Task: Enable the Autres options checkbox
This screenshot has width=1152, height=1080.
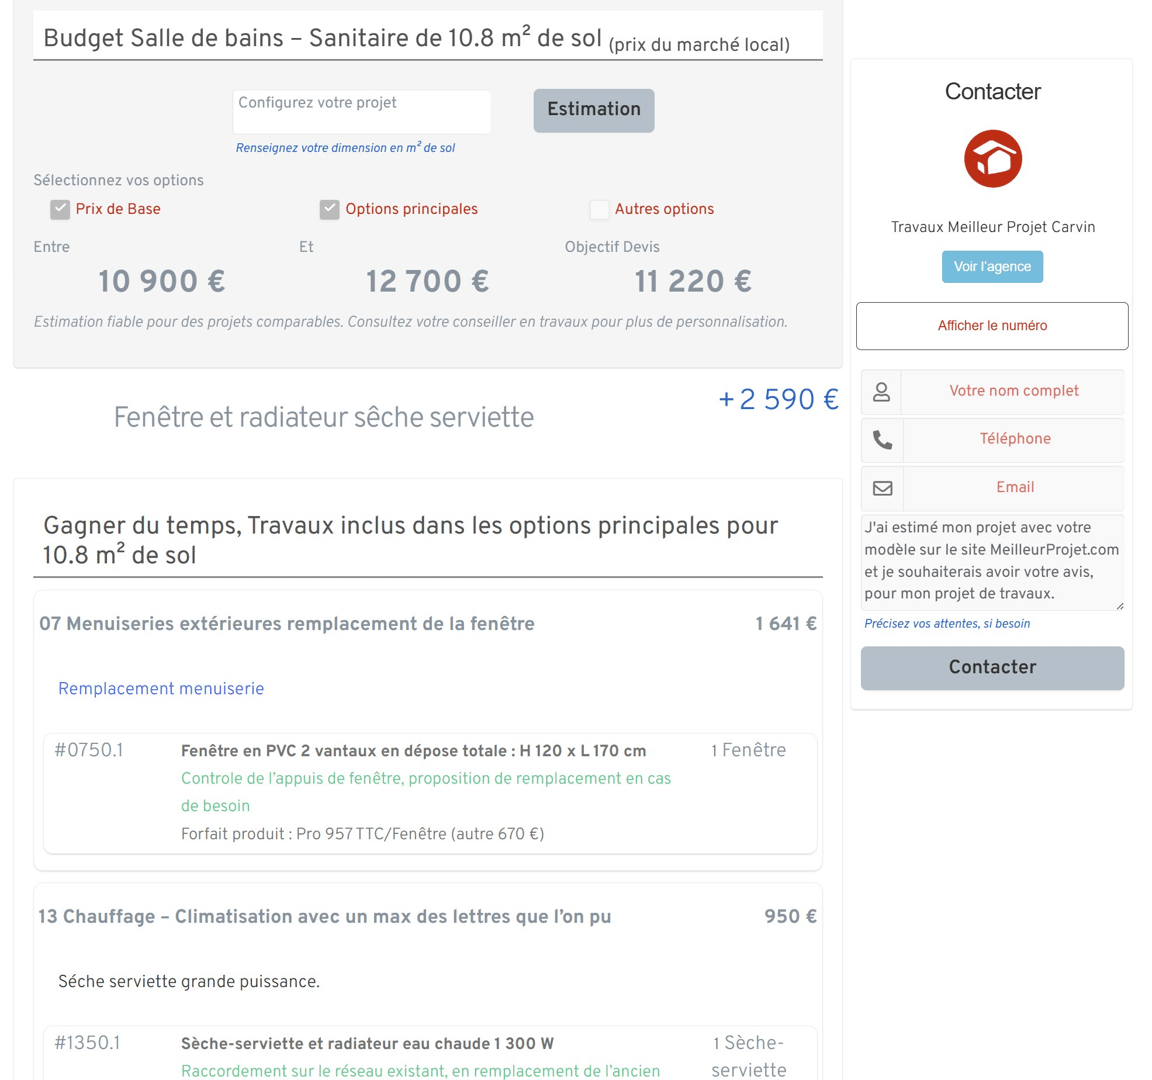Action: pos(599,209)
